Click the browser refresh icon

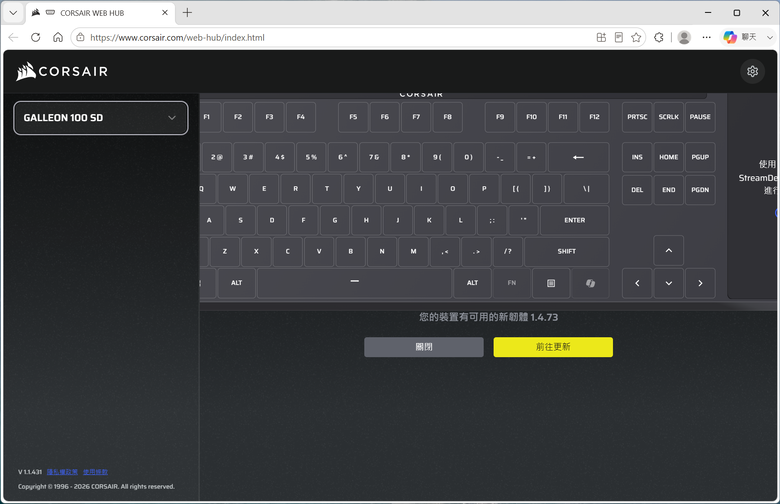(x=35, y=37)
